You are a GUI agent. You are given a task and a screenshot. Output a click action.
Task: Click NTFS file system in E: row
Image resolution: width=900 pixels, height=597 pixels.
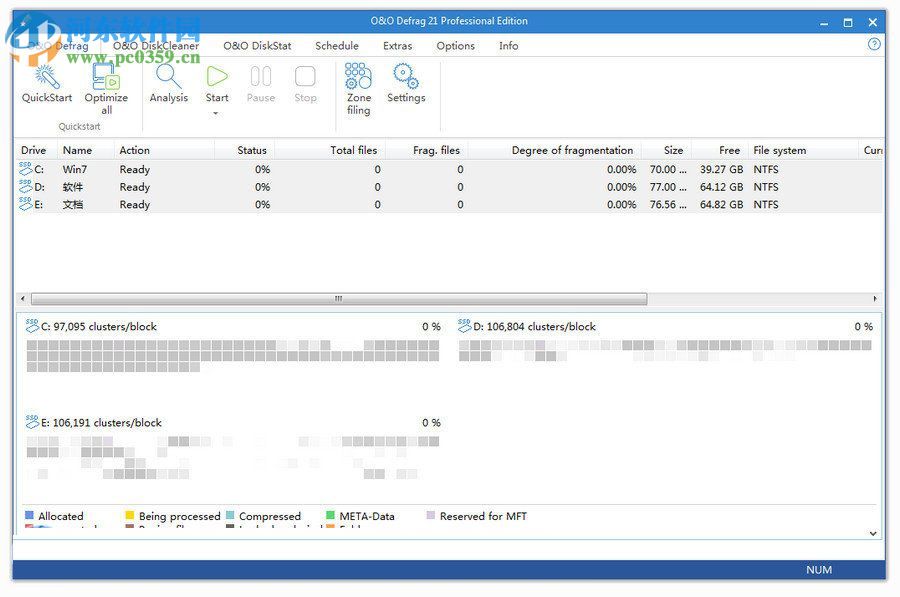tap(766, 204)
